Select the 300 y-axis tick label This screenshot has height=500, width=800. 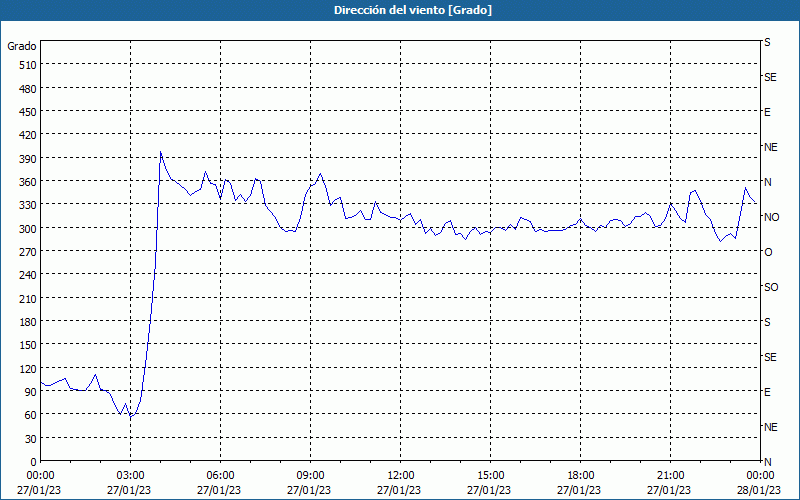tap(28, 229)
